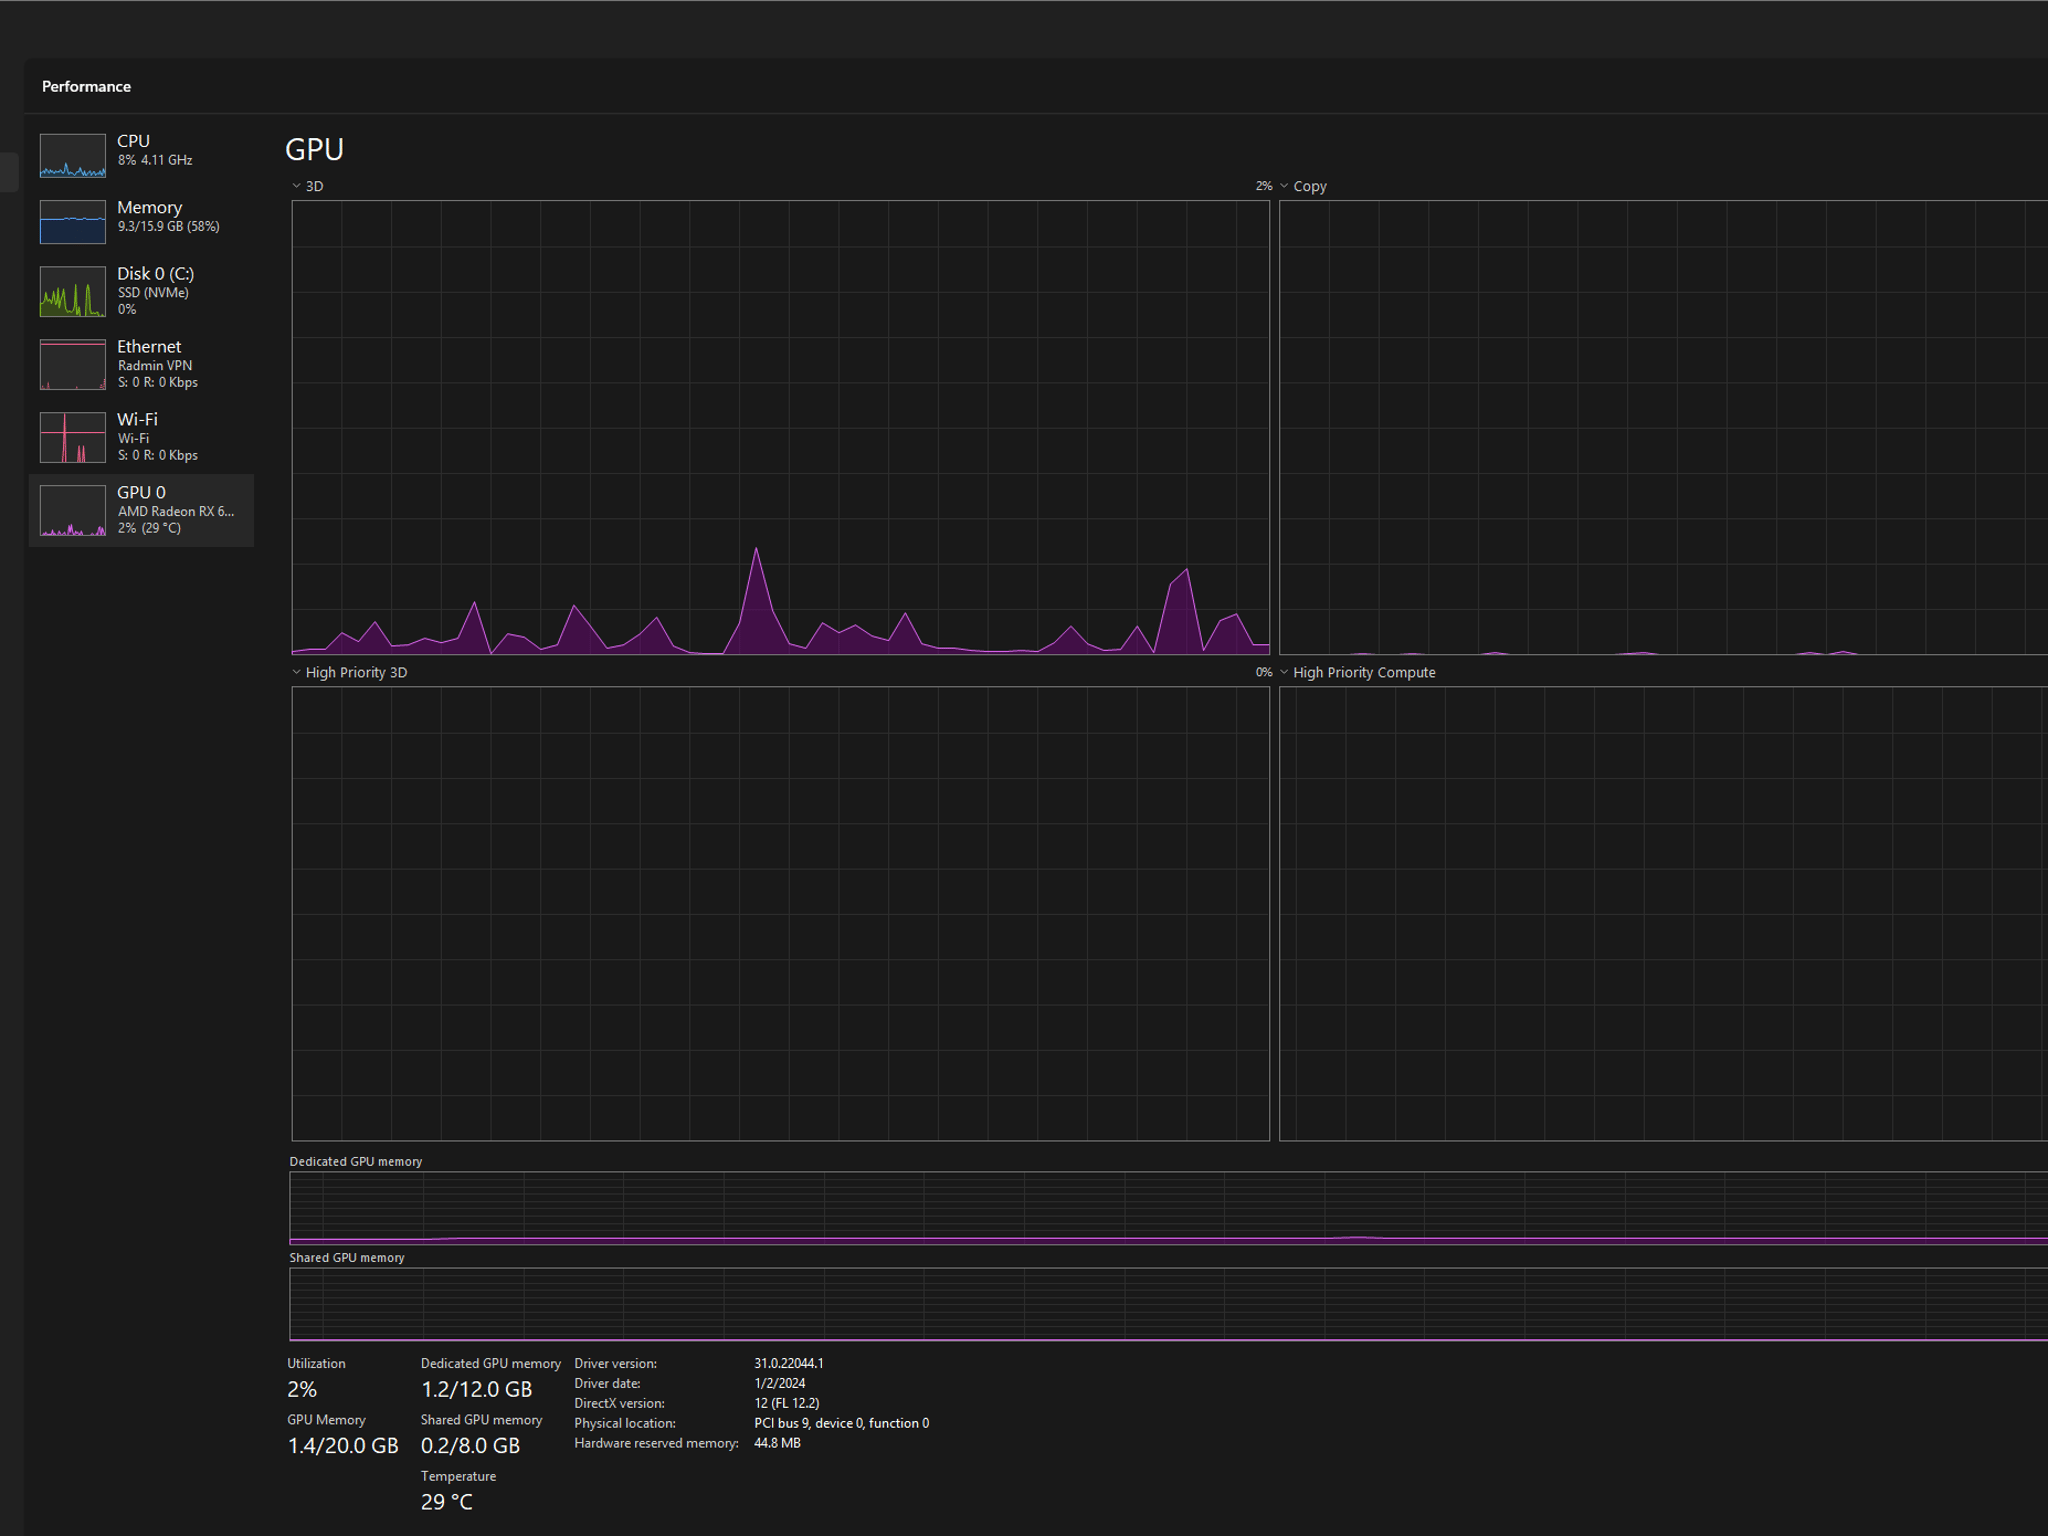The width and height of the screenshot is (2048, 1536).
Task: Click the GPU title heading
Action: (x=314, y=149)
